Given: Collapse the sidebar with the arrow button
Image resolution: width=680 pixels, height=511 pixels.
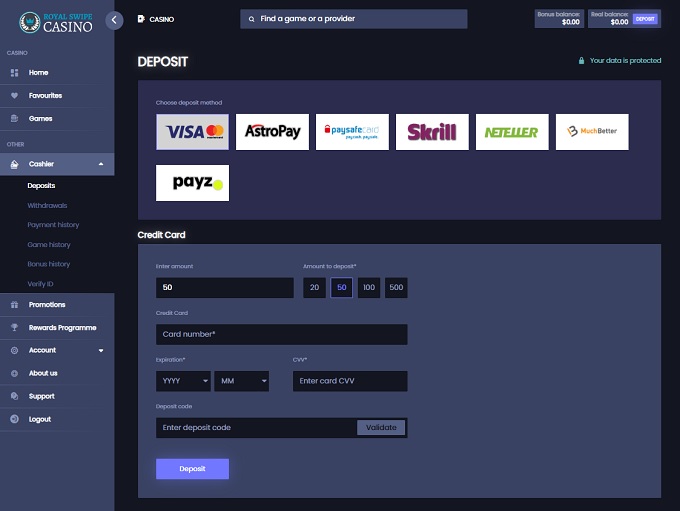Looking at the screenshot, I should (114, 19).
